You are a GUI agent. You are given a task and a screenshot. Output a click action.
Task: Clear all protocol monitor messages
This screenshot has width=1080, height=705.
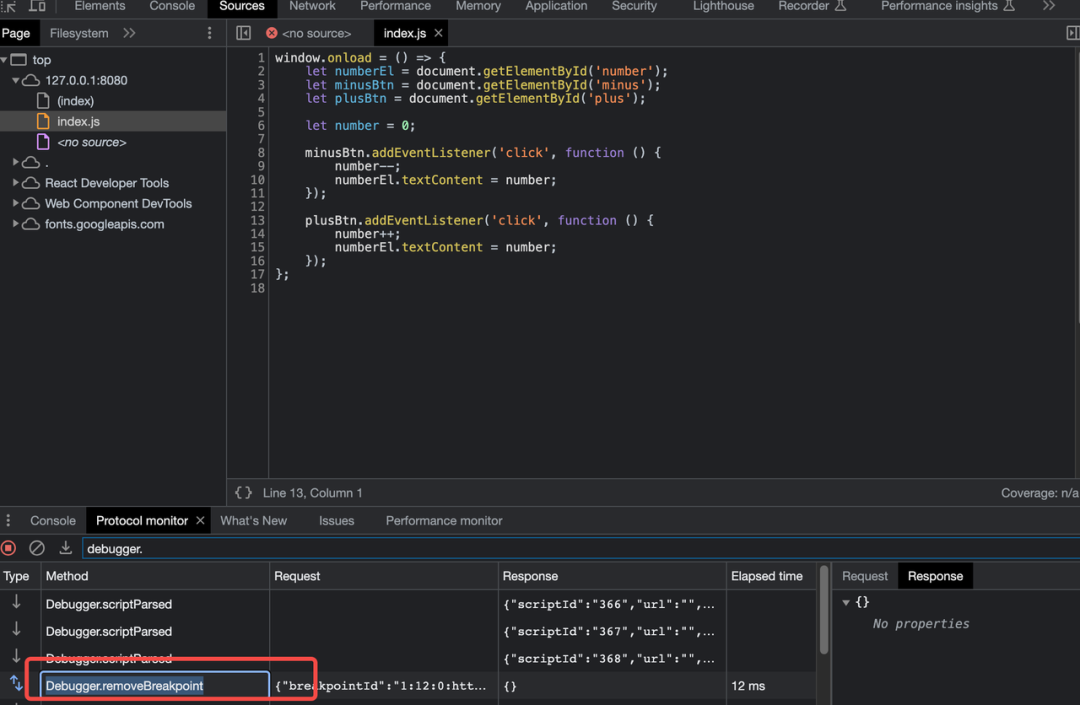click(x=37, y=548)
